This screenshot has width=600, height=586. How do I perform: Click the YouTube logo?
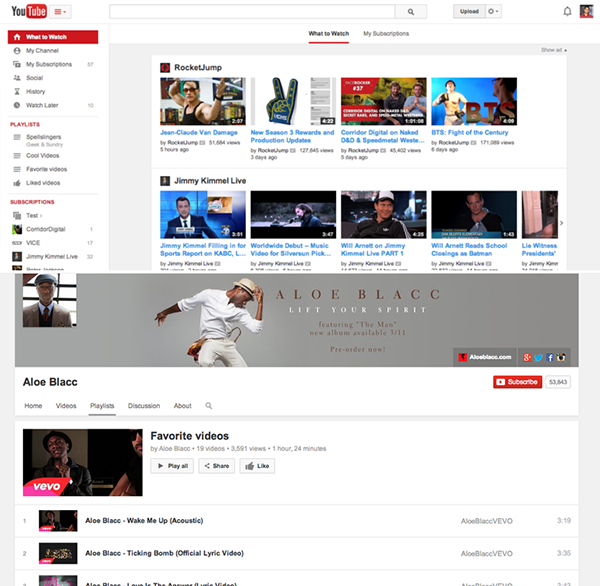pyautogui.click(x=29, y=11)
